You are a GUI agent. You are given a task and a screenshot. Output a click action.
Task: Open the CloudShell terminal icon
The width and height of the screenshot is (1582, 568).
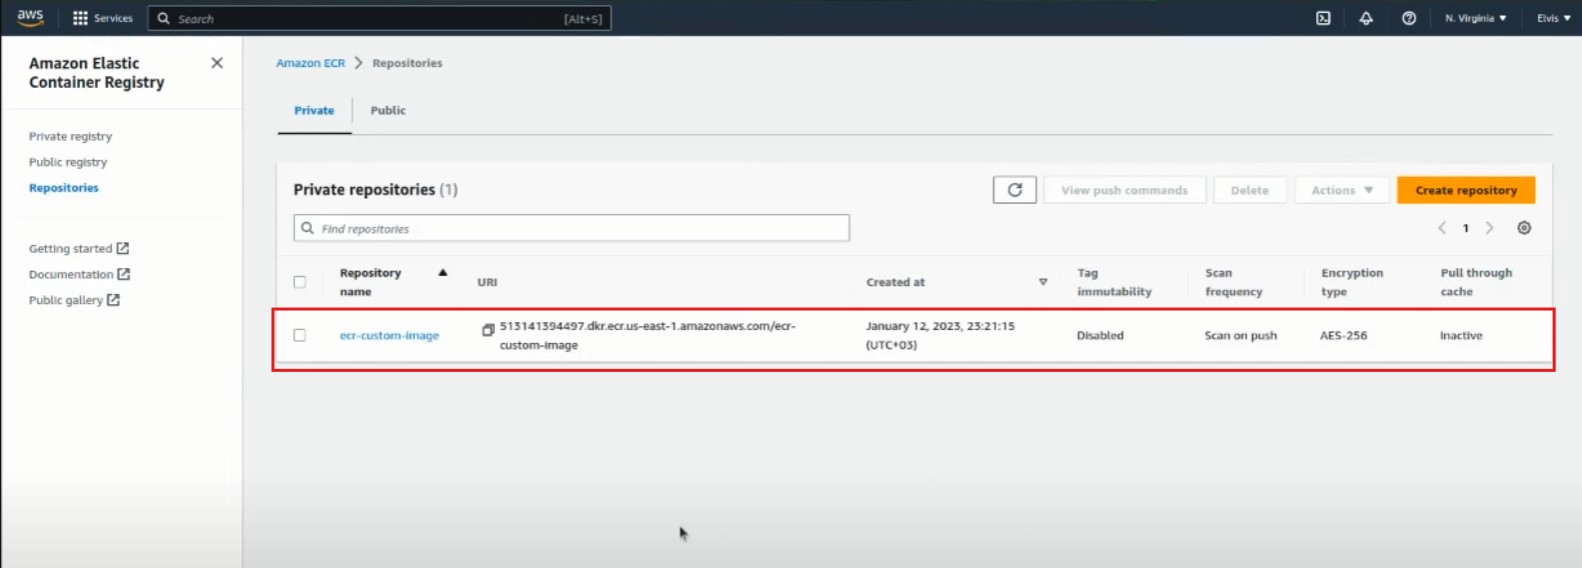click(1323, 18)
